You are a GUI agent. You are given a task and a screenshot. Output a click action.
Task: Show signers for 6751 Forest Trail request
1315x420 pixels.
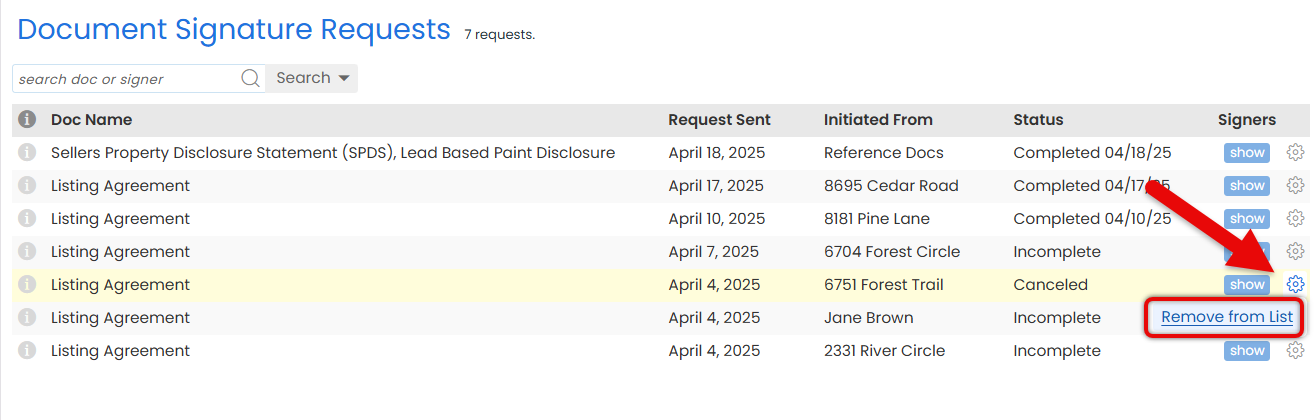click(x=1247, y=285)
